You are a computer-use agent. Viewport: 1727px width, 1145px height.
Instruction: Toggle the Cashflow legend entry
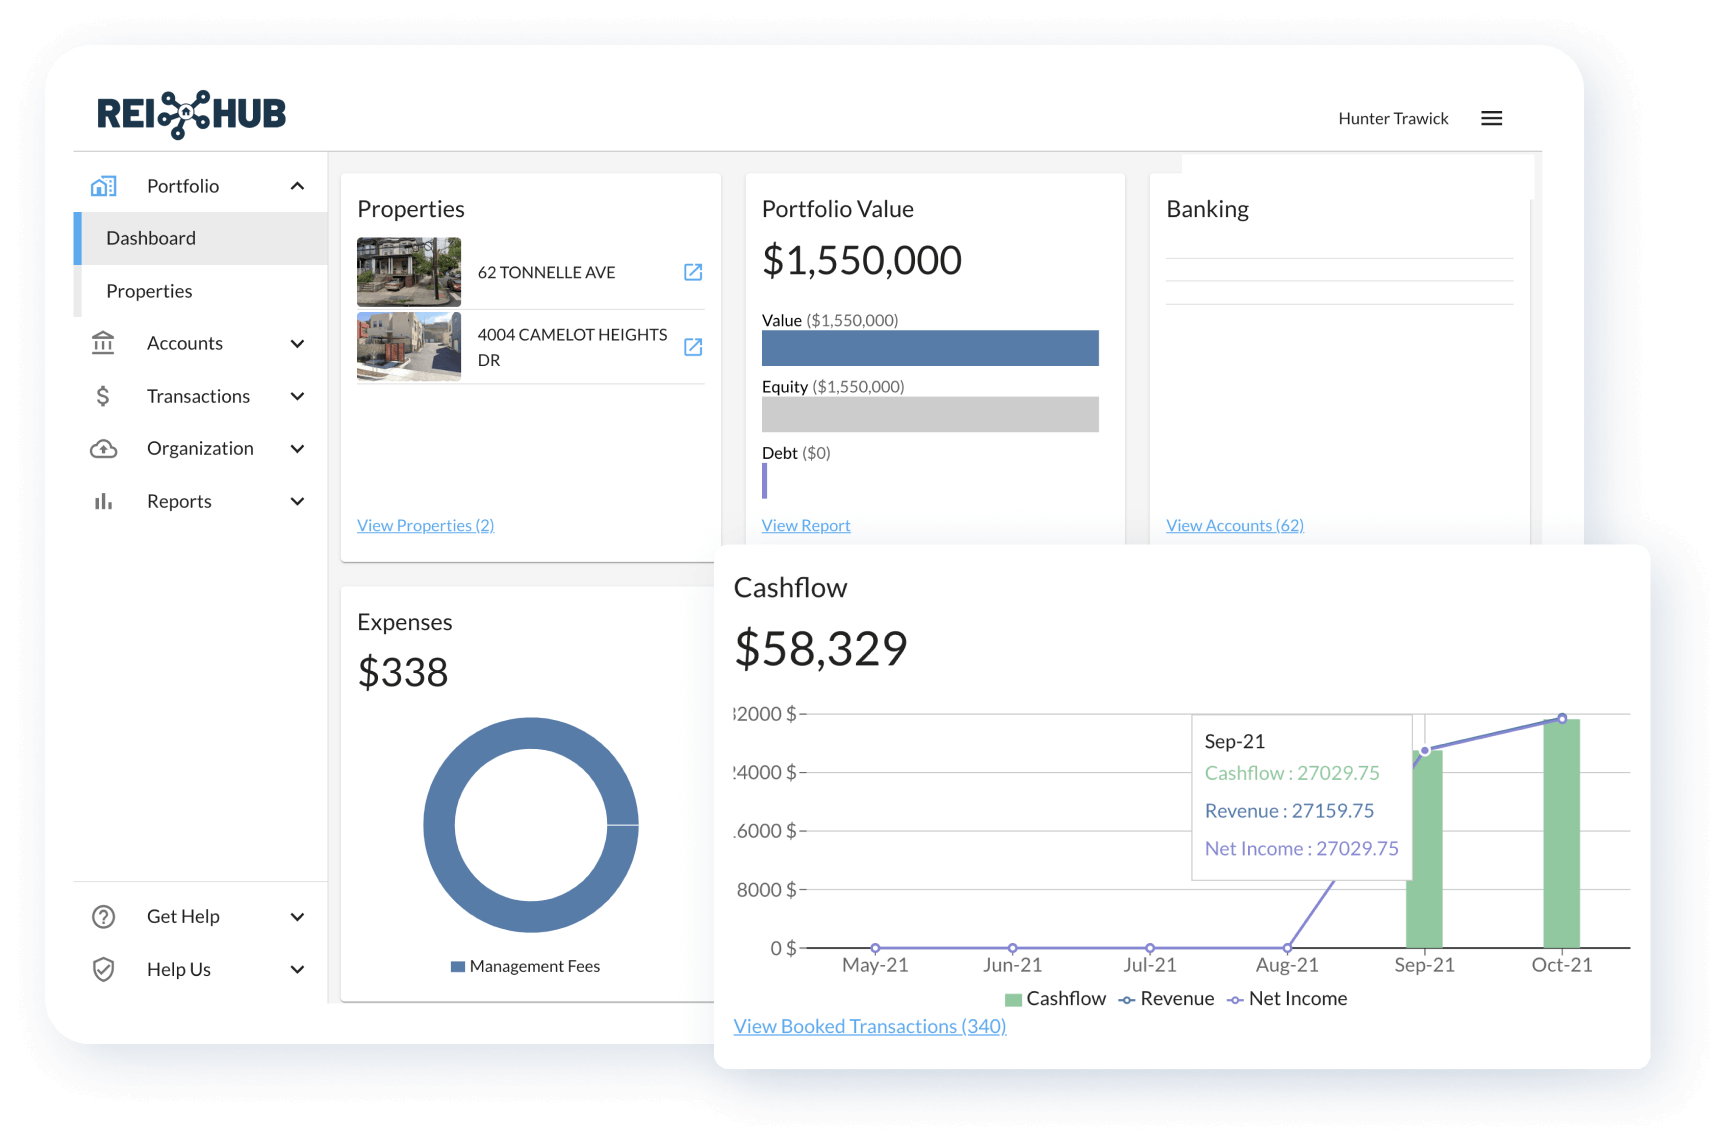[1055, 998]
